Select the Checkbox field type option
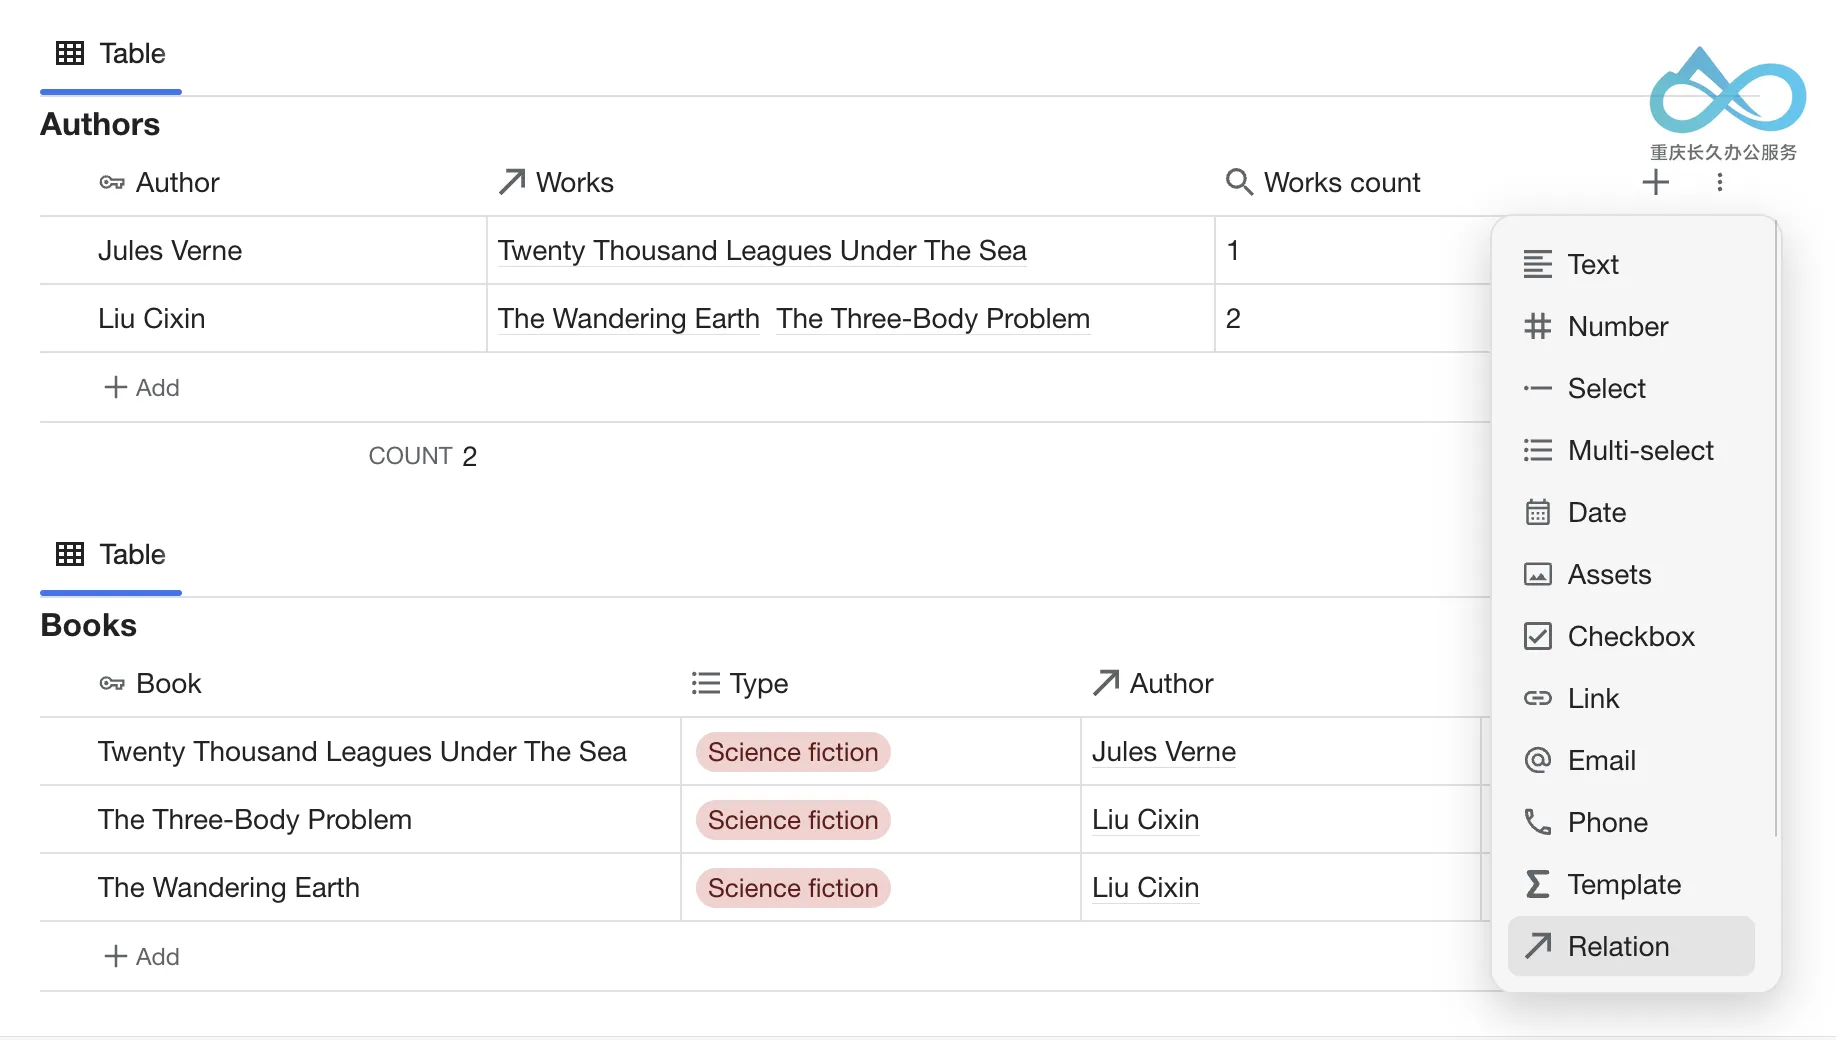The height and width of the screenshot is (1040, 1836). coord(1631,636)
